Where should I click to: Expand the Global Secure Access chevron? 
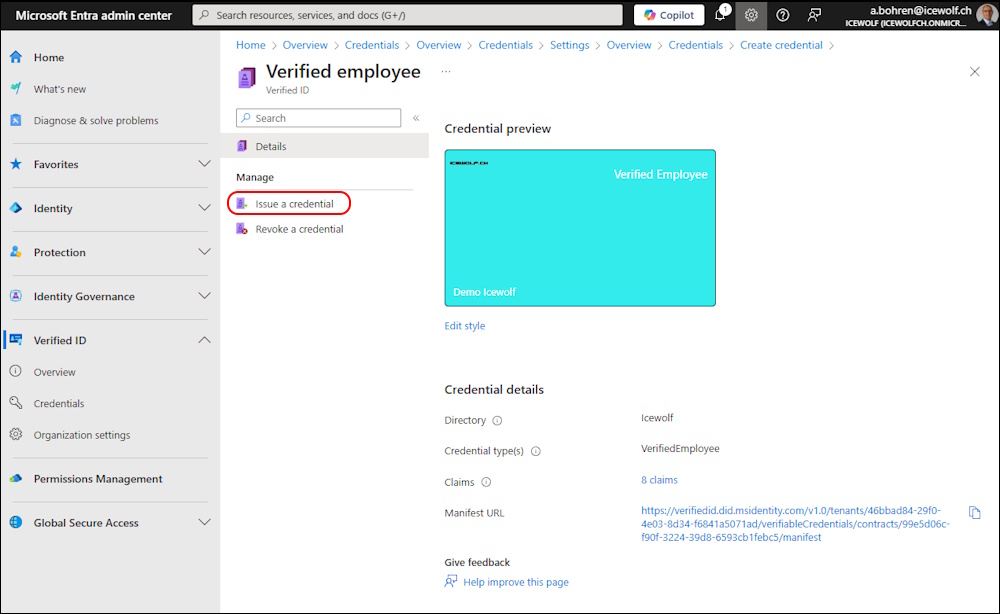(x=204, y=523)
